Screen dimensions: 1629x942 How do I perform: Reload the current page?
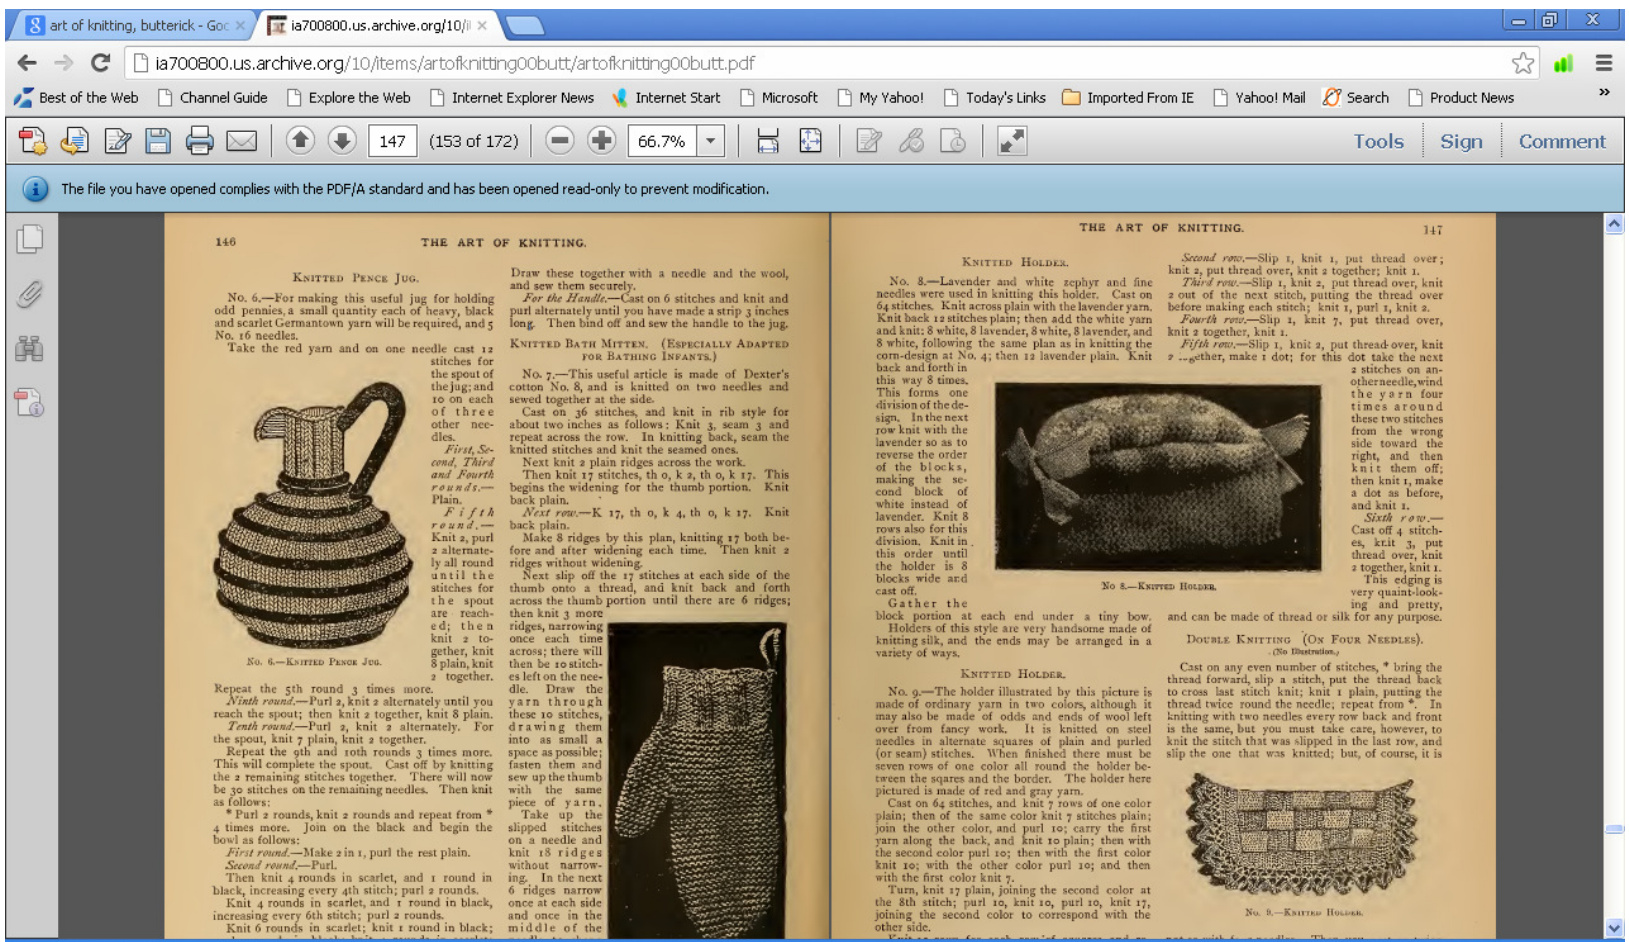[x=100, y=63]
